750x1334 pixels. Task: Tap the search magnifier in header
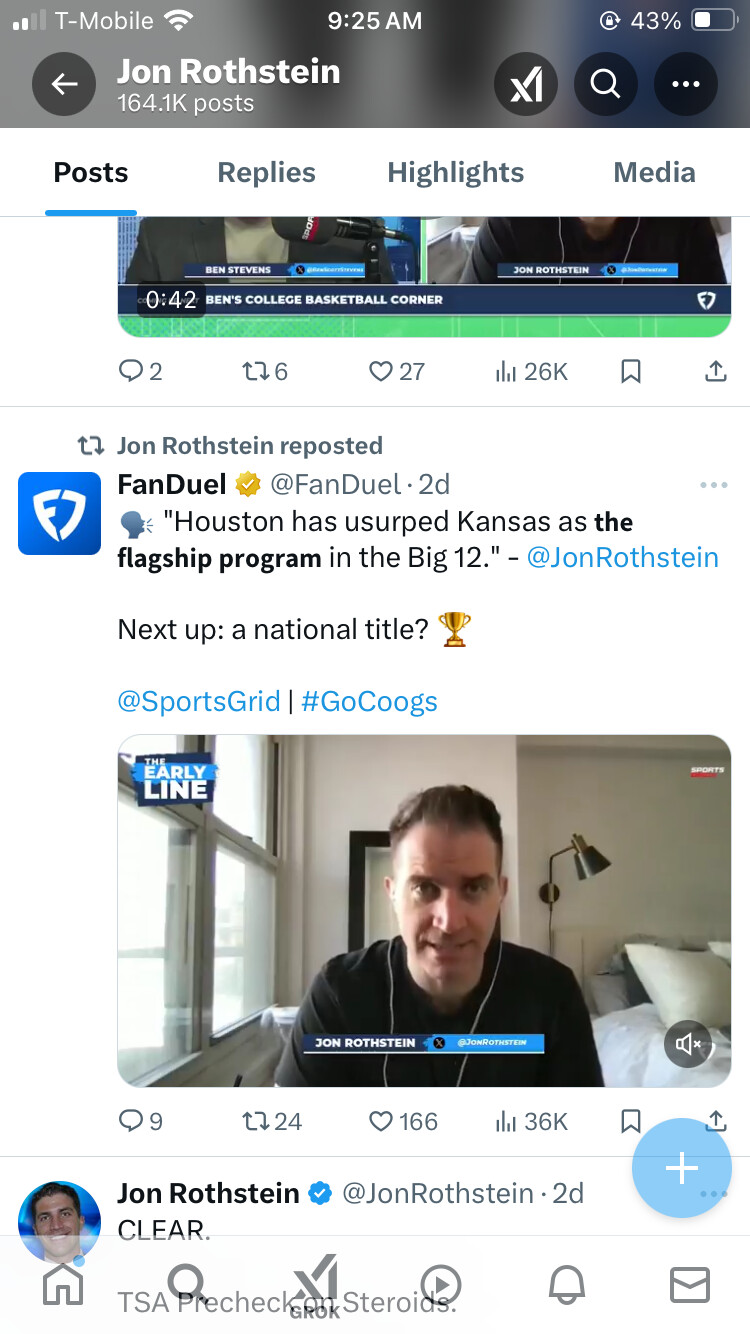606,84
